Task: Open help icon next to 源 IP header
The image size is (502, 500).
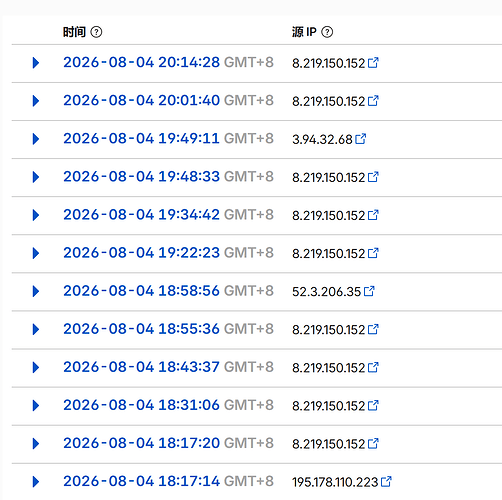Action: point(327,32)
